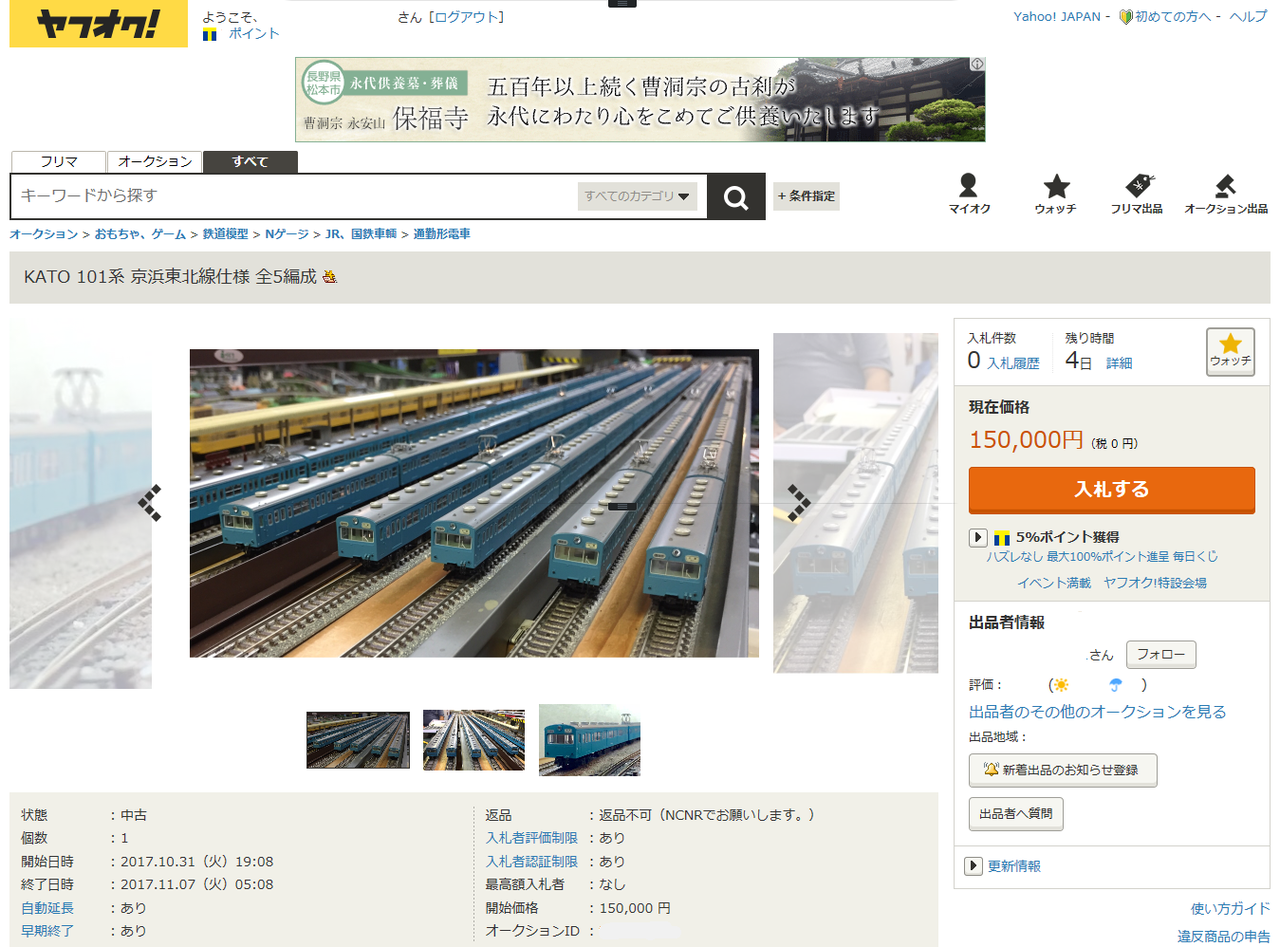Open the 初めての方へ link
The width and height of the screenshot is (1280, 947).
[1173, 17]
